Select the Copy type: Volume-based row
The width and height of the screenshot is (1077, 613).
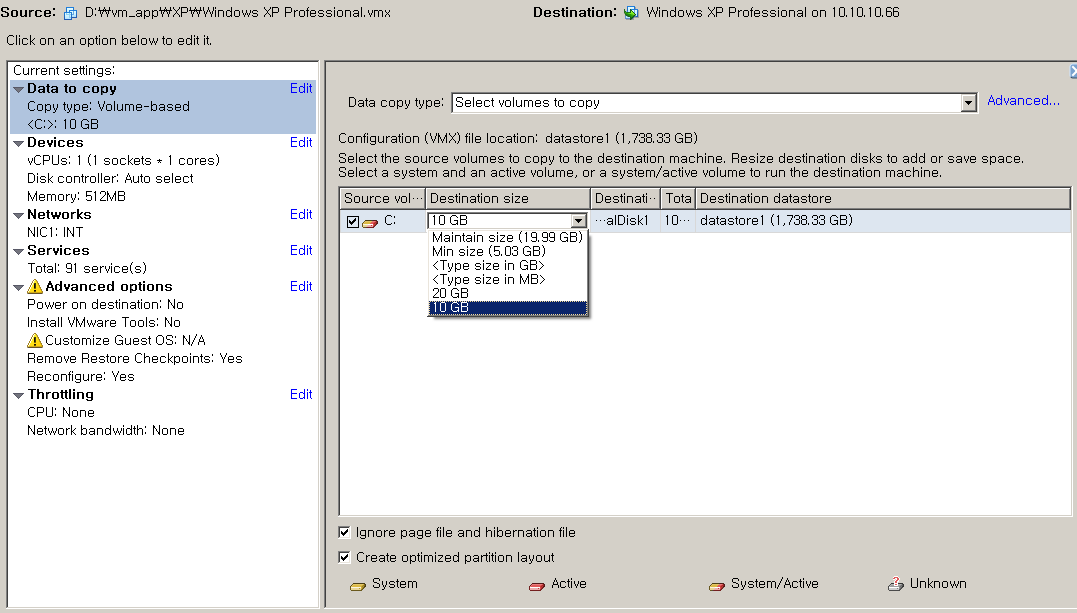(109, 107)
